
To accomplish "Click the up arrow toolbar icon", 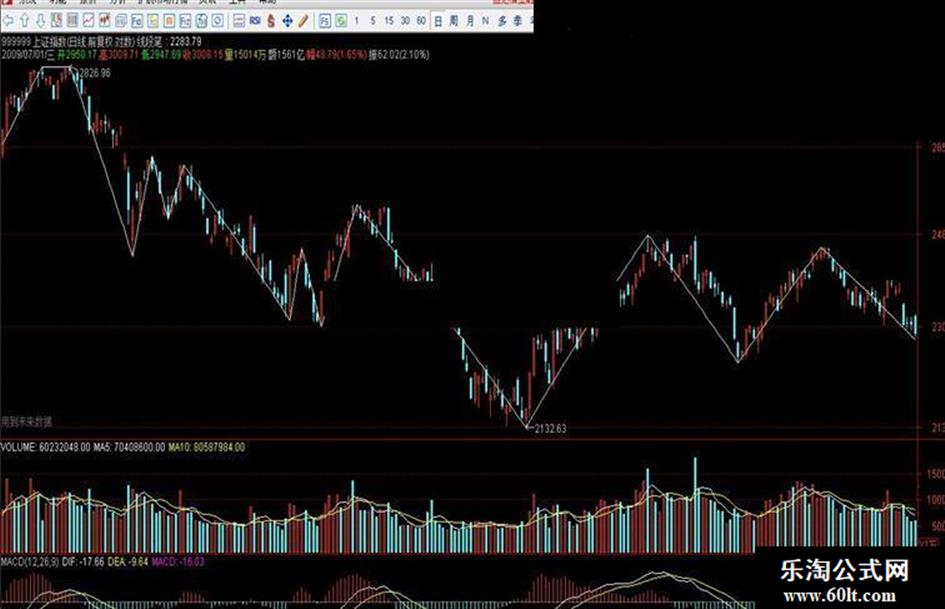I will (25, 21).
